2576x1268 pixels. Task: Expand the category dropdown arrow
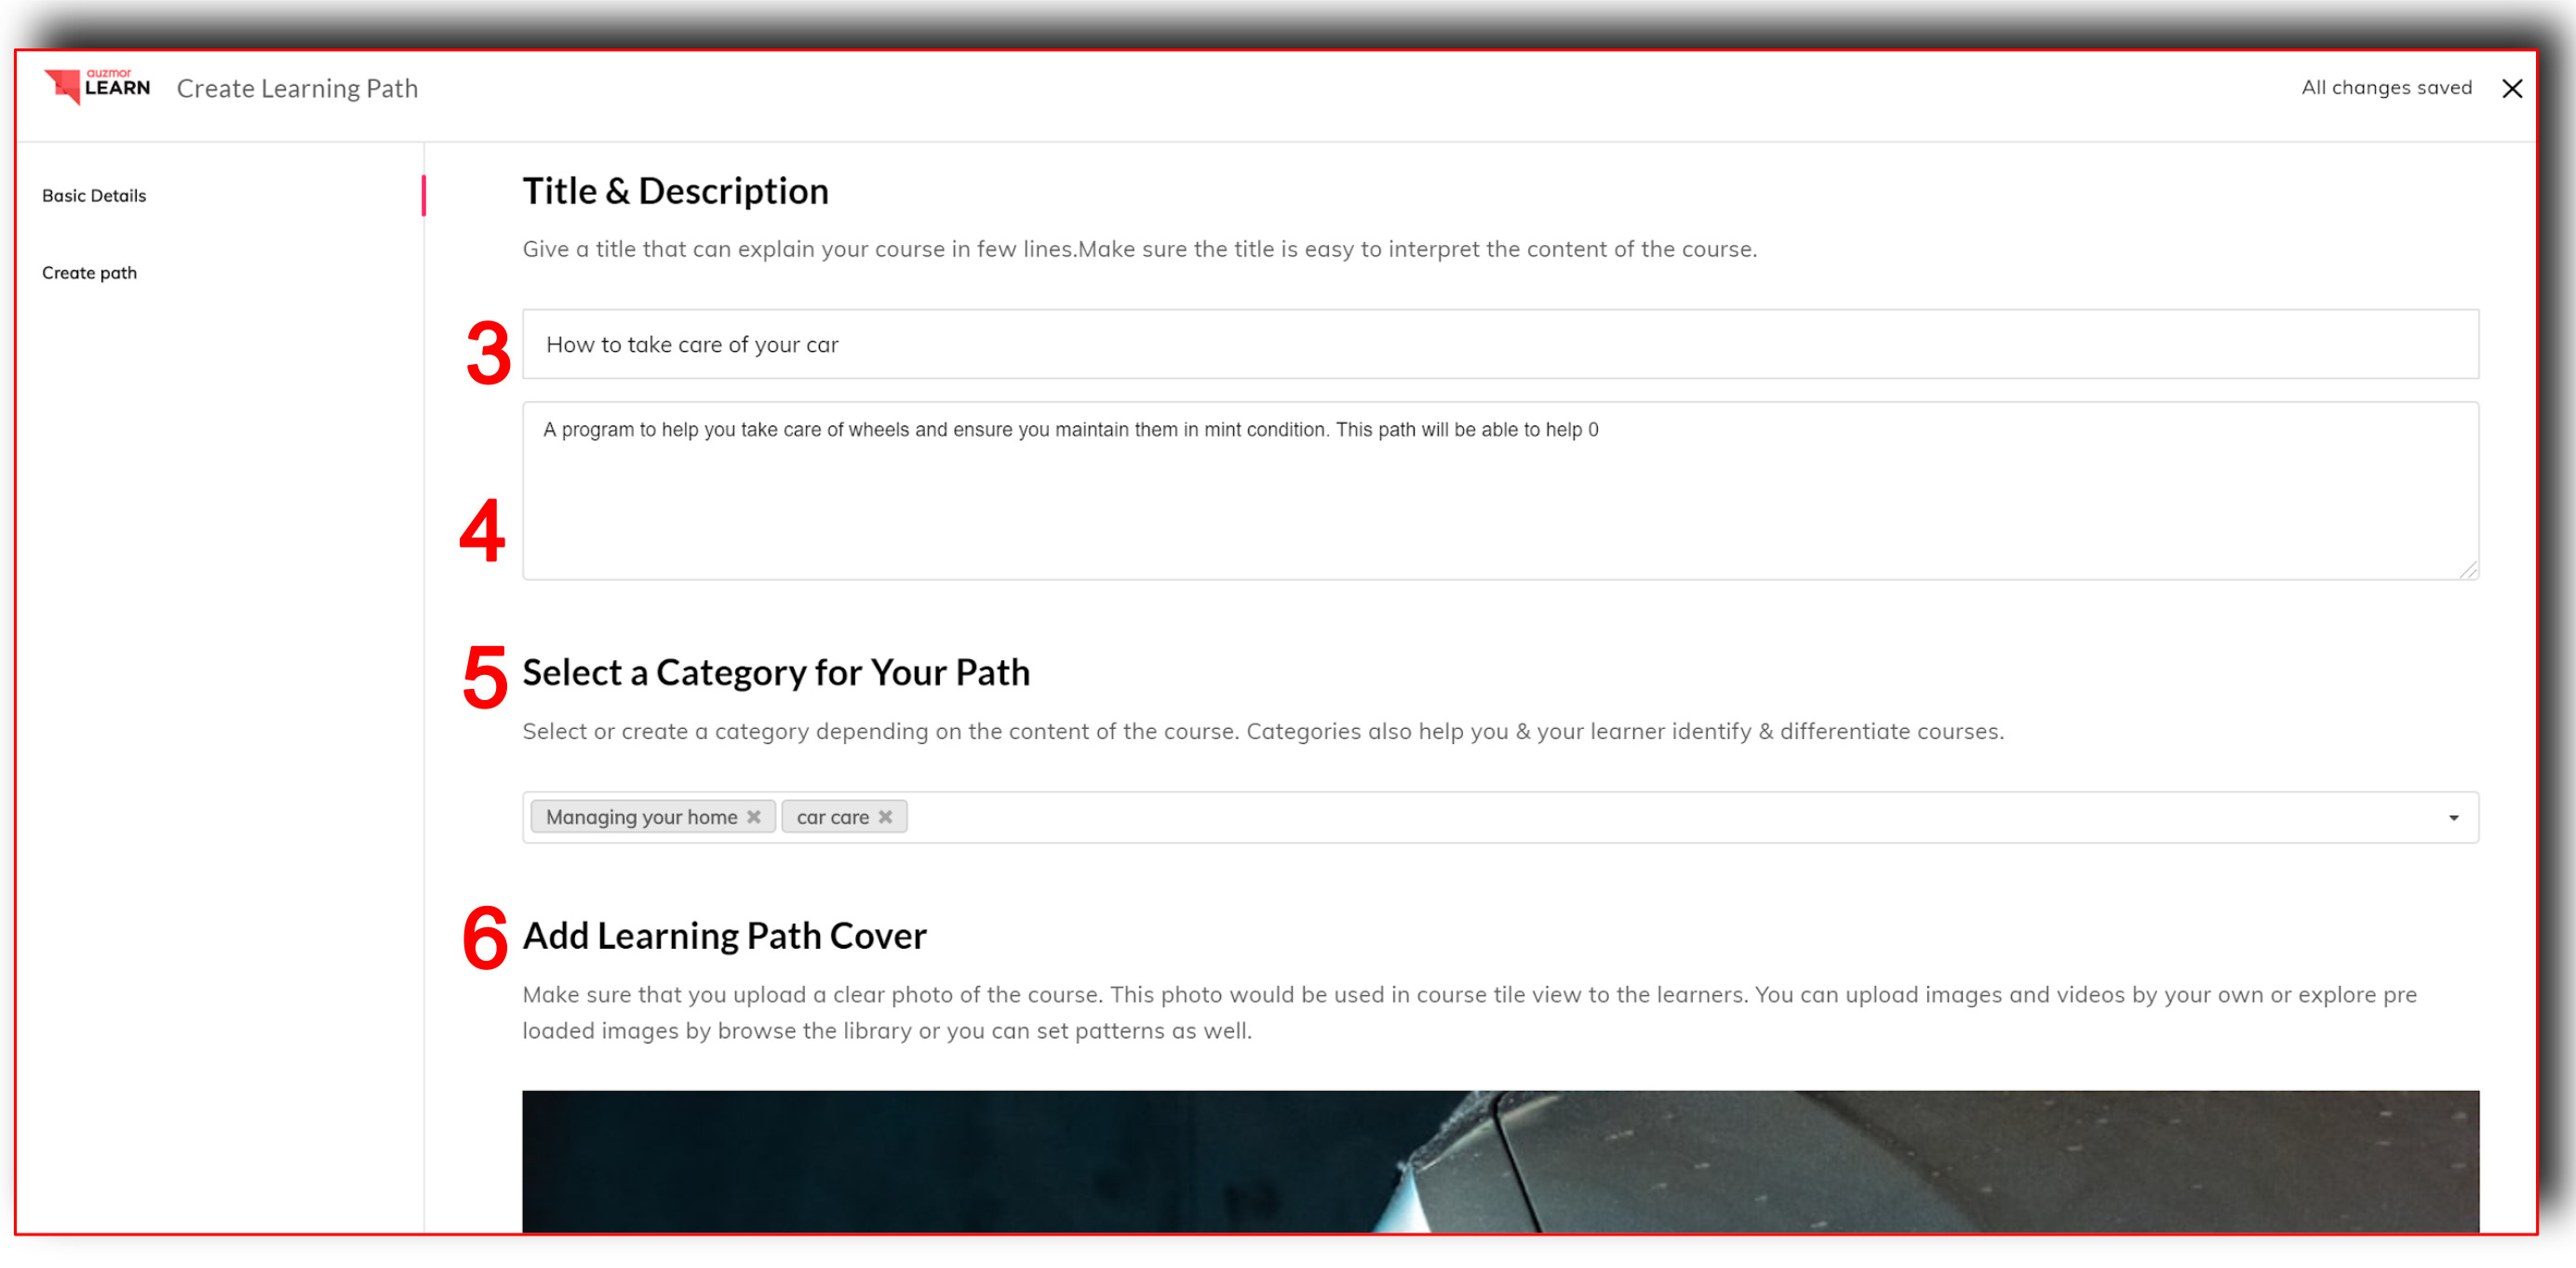point(2453,818)
